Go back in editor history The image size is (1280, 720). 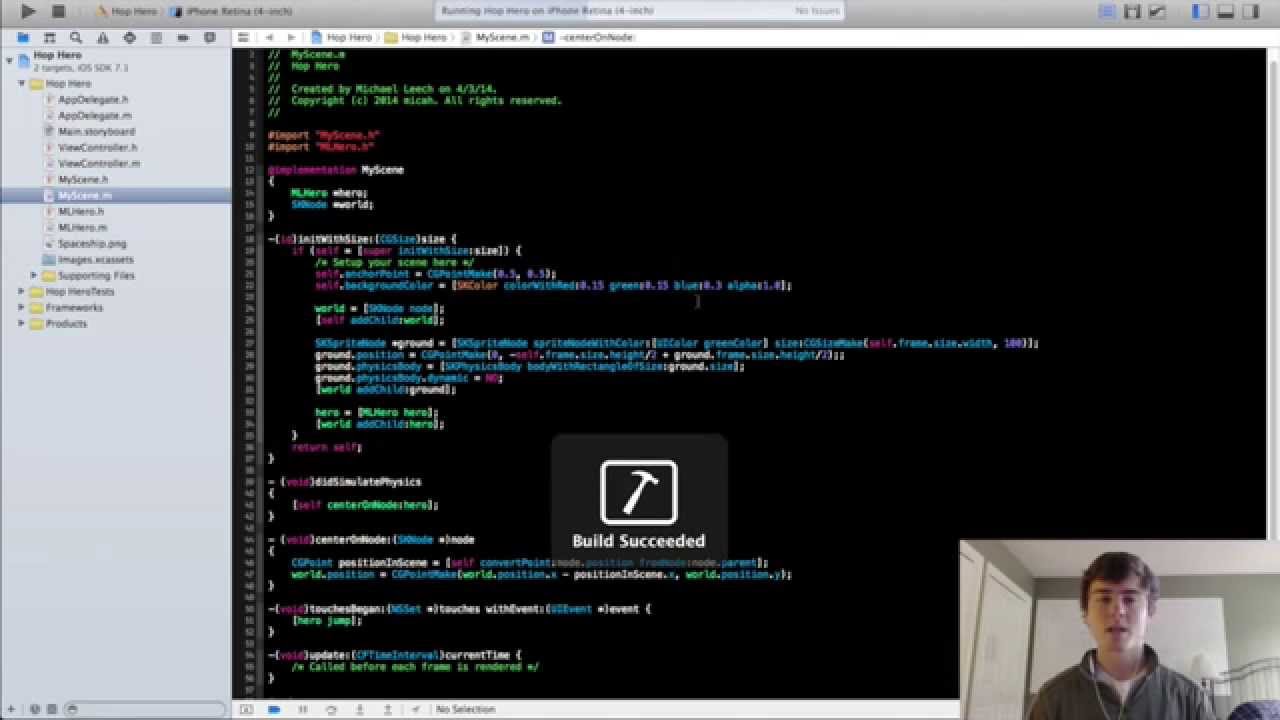(x=268, y=37)
